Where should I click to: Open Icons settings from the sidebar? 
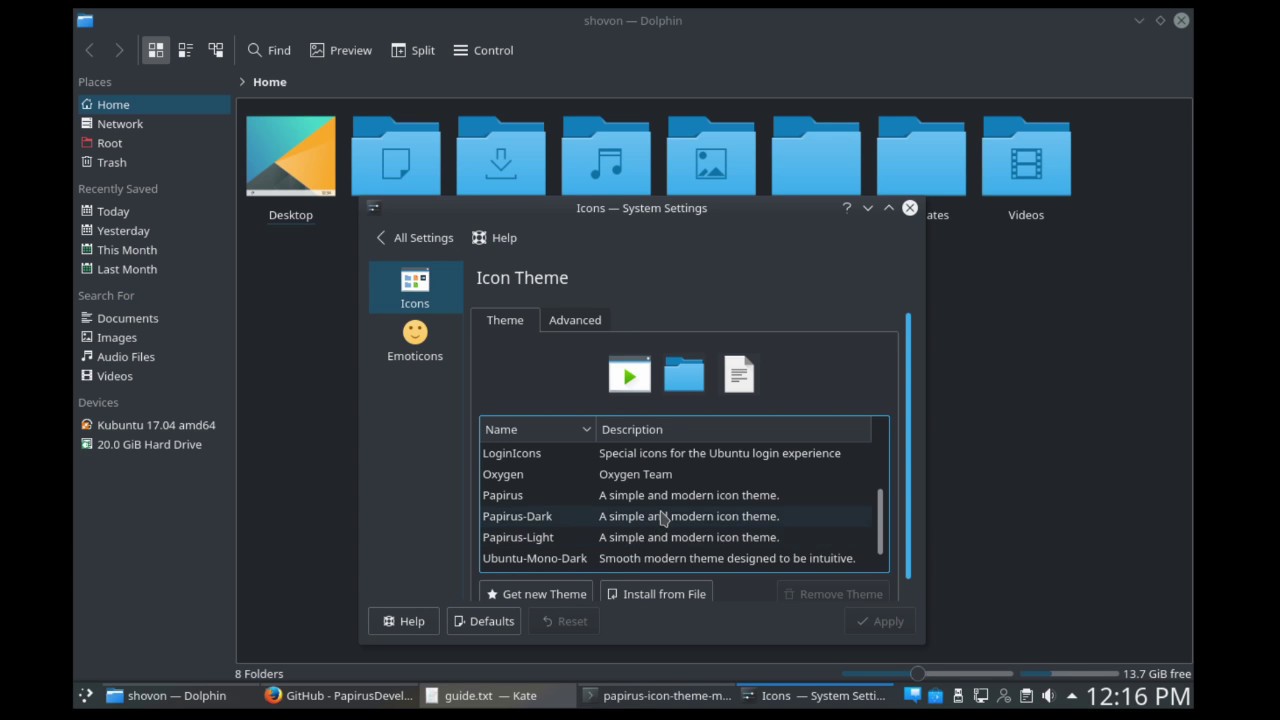tap(414, 288)
